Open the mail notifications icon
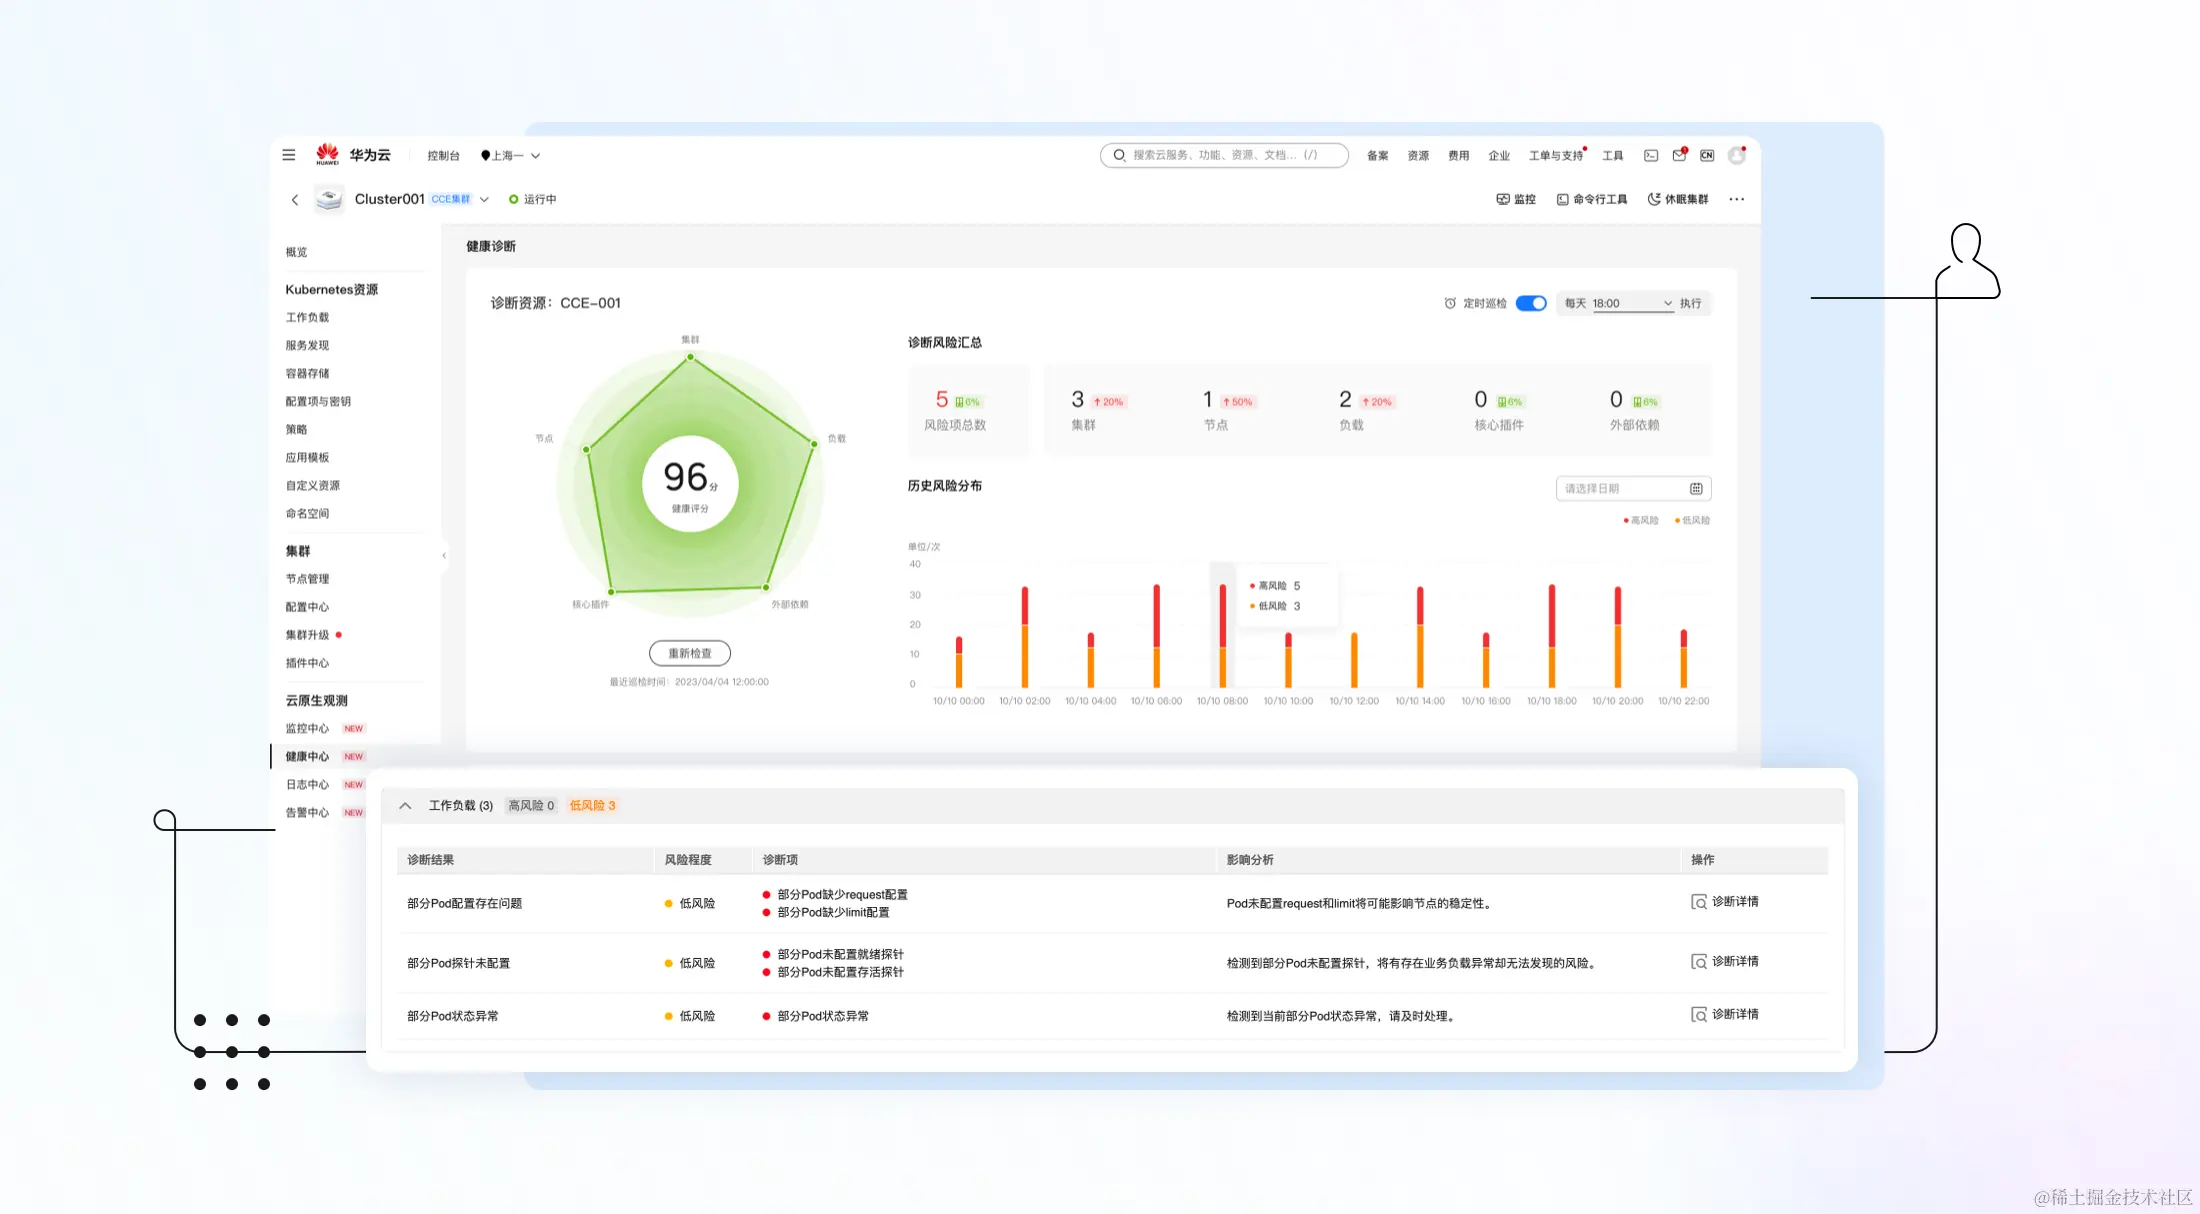The width and height of the screenshot is (2200, 1214). point(1679,155)
